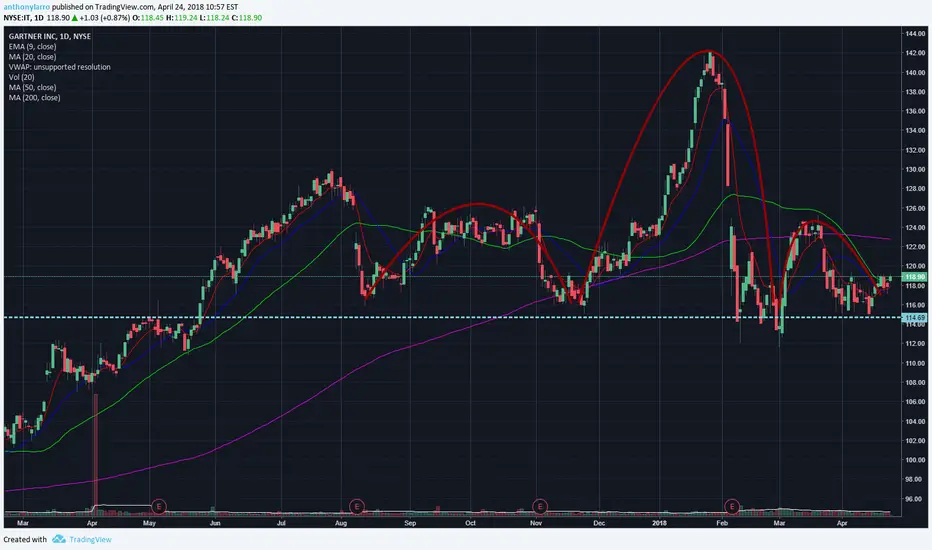
Task: Click the Aug label on time axis
Action: click(x=341, y=523)
